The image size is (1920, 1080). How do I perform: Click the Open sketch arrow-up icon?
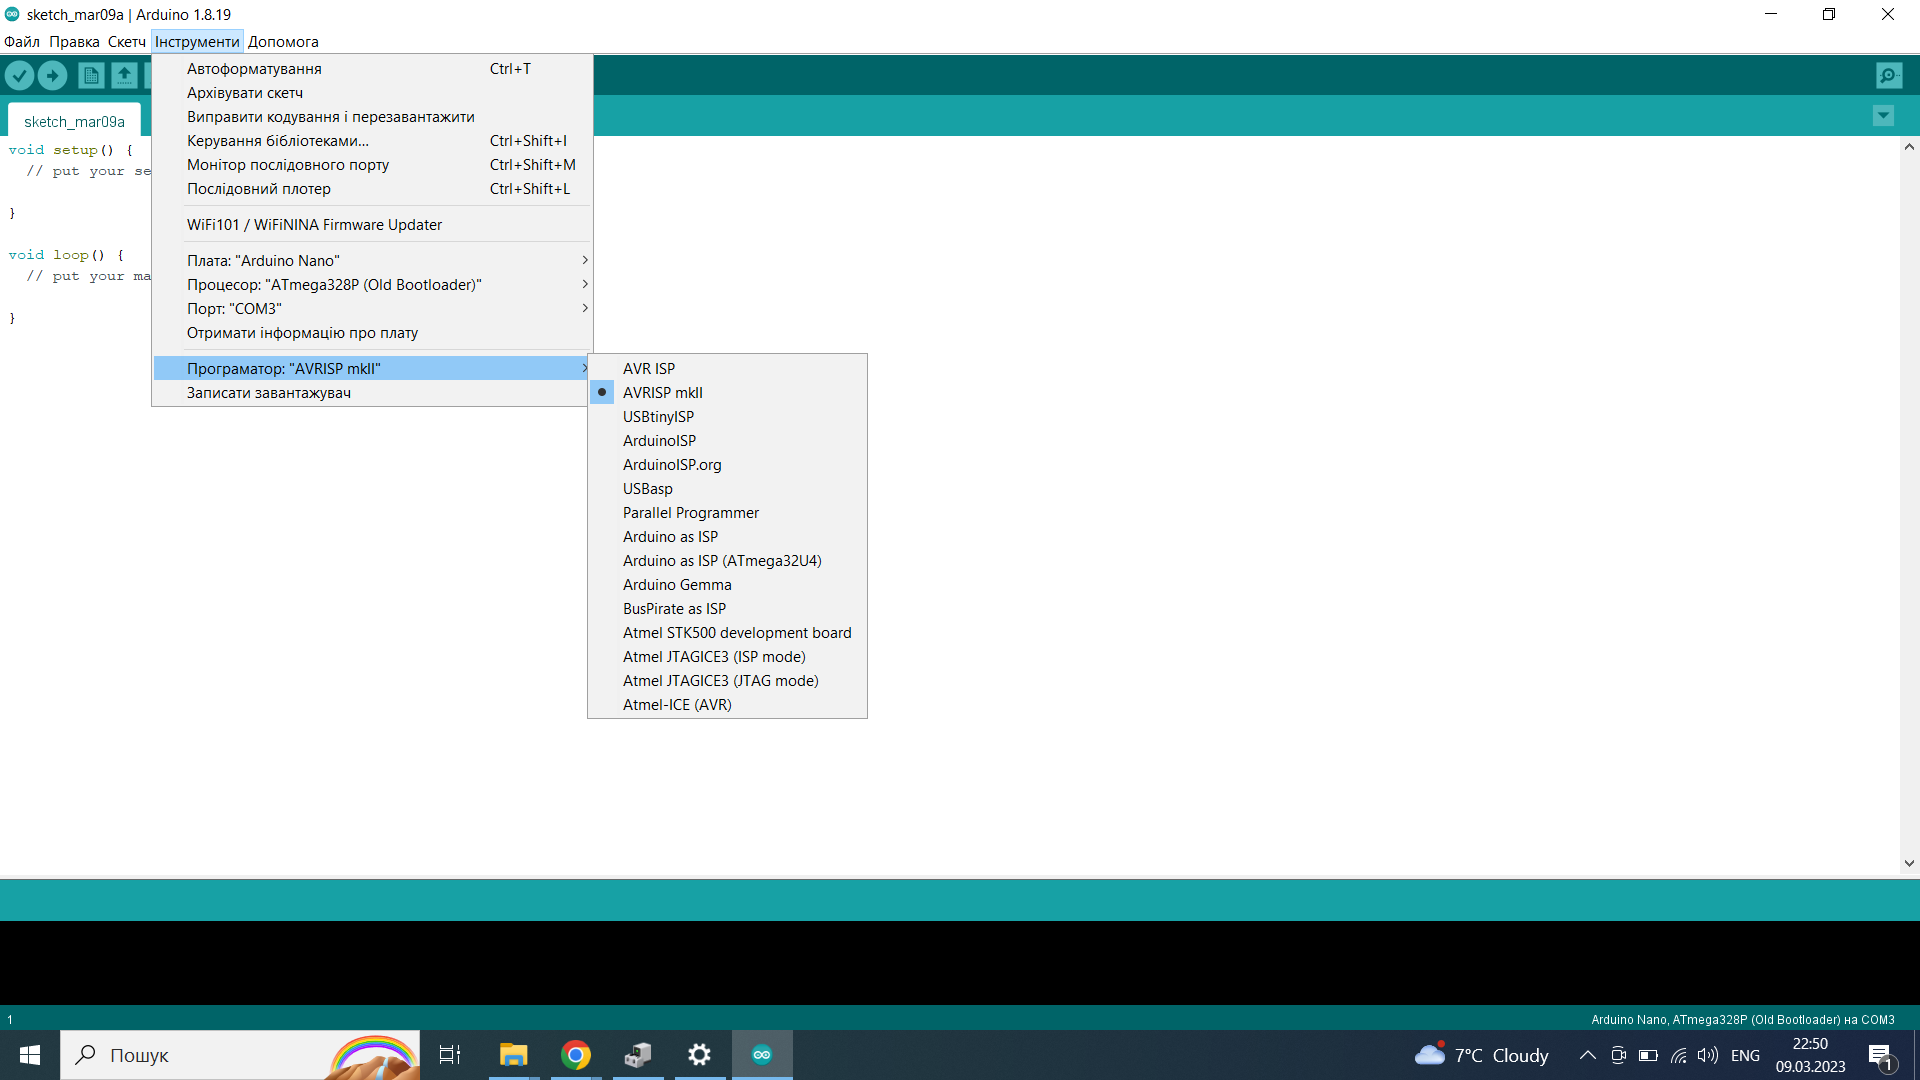124,75
